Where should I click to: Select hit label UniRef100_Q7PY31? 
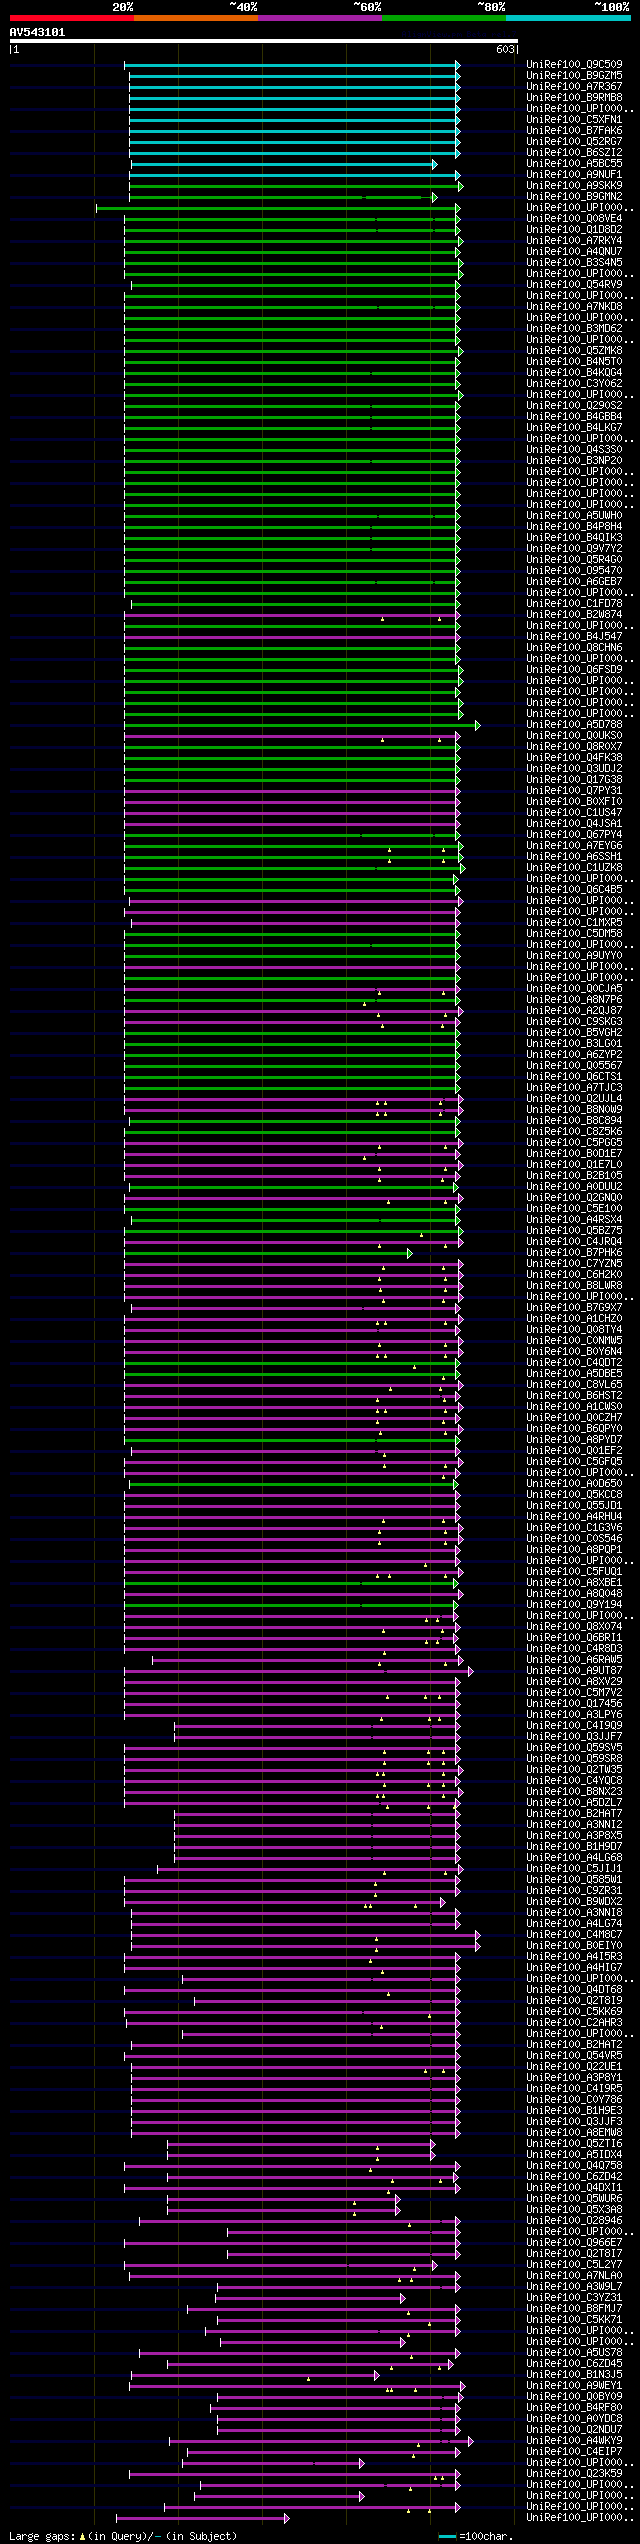(x=574, y=791)
